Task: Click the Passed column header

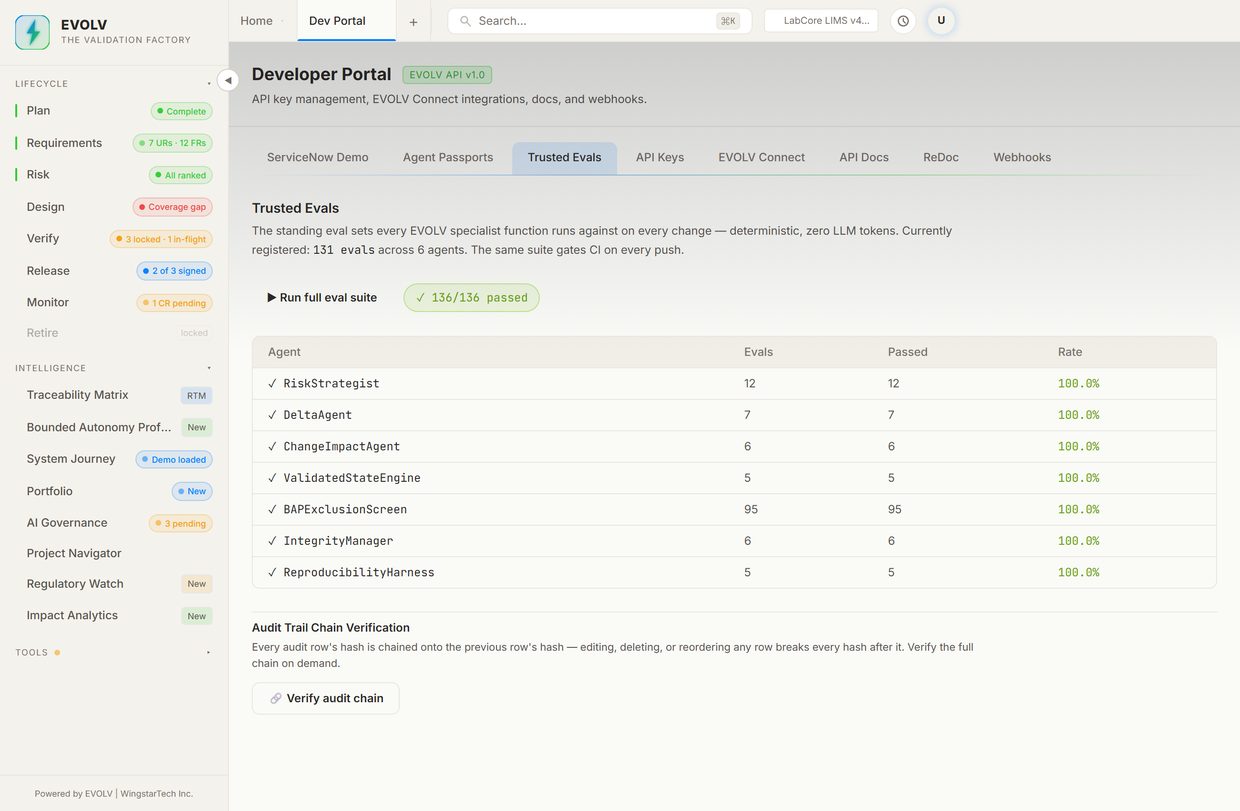Action: [908, 352]
